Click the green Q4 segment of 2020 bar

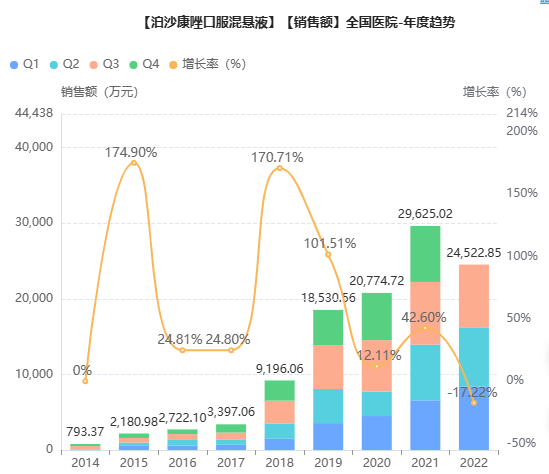[377, 316]
